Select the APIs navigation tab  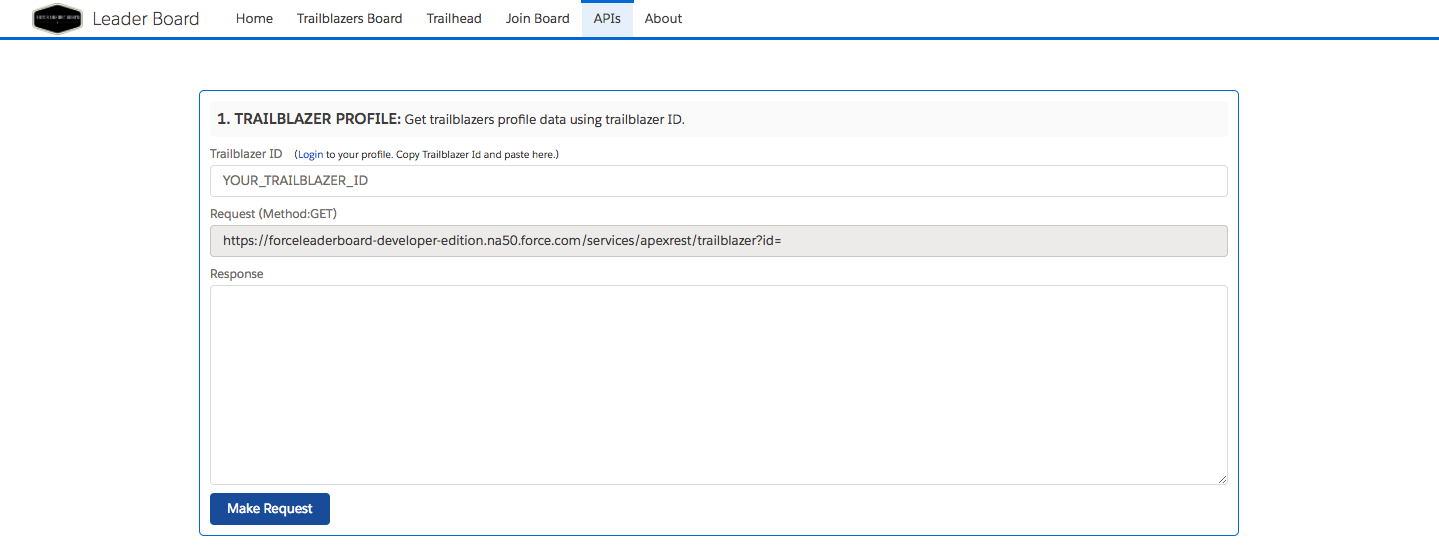pos(607,19)
